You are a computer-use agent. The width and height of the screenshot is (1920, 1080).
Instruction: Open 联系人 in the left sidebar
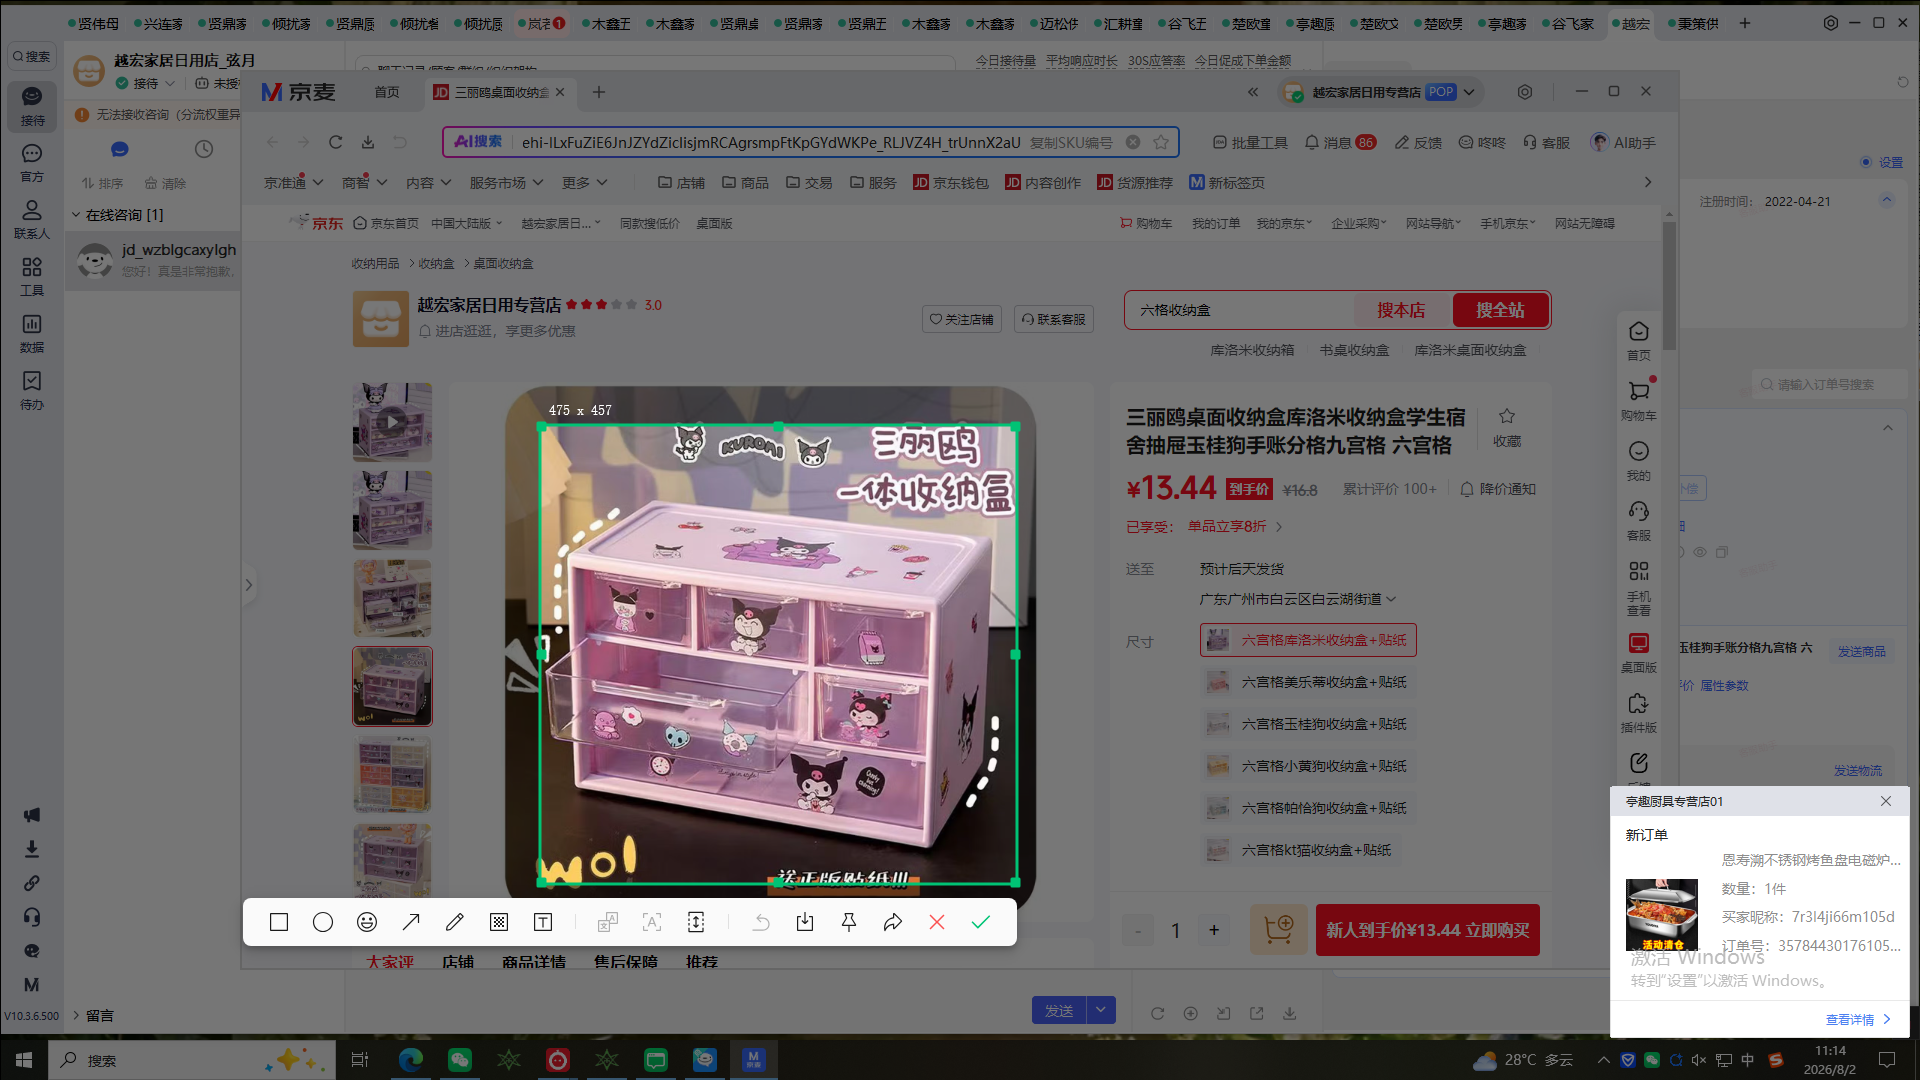tap(32, 219)
